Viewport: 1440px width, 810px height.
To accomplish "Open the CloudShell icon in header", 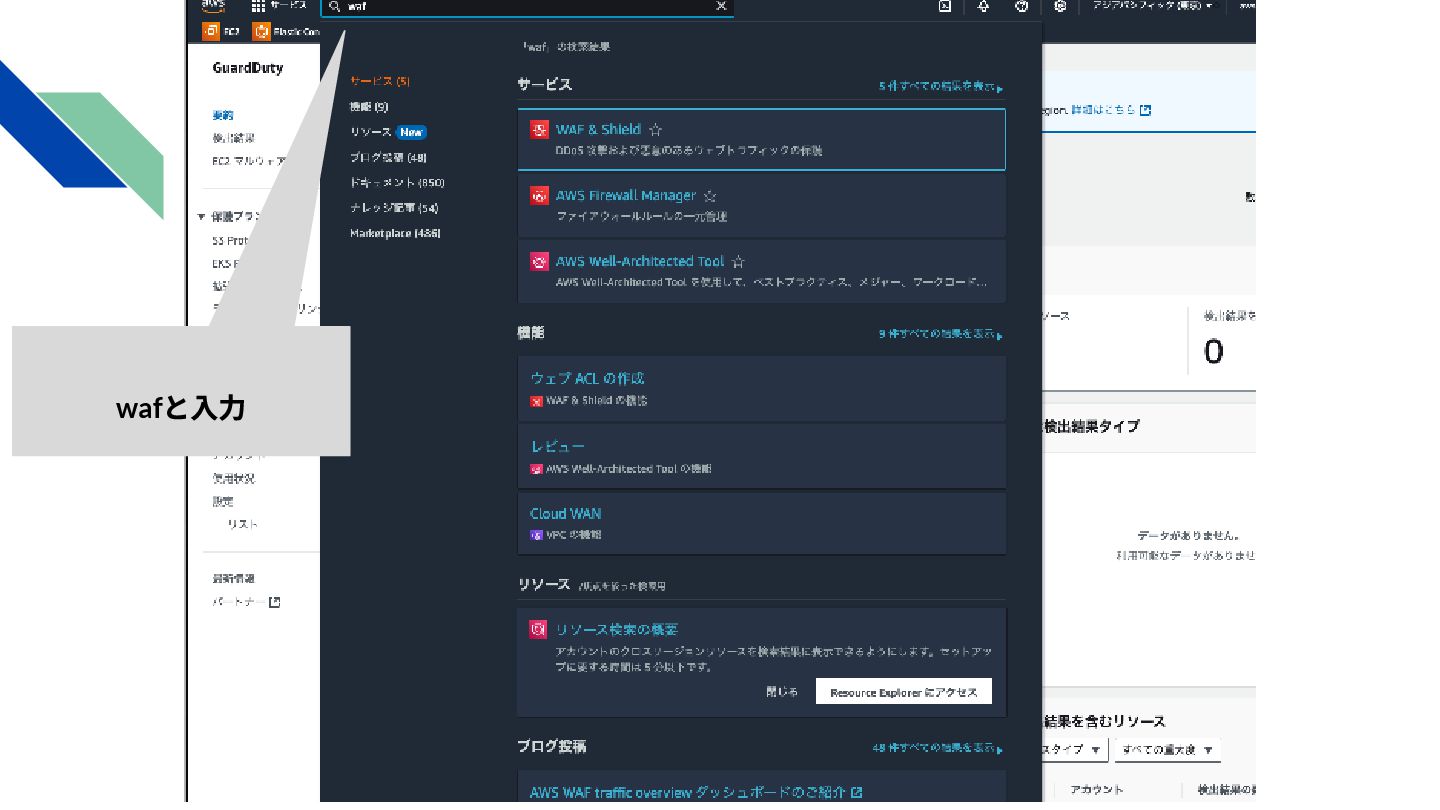I will (x=945, y=6).
